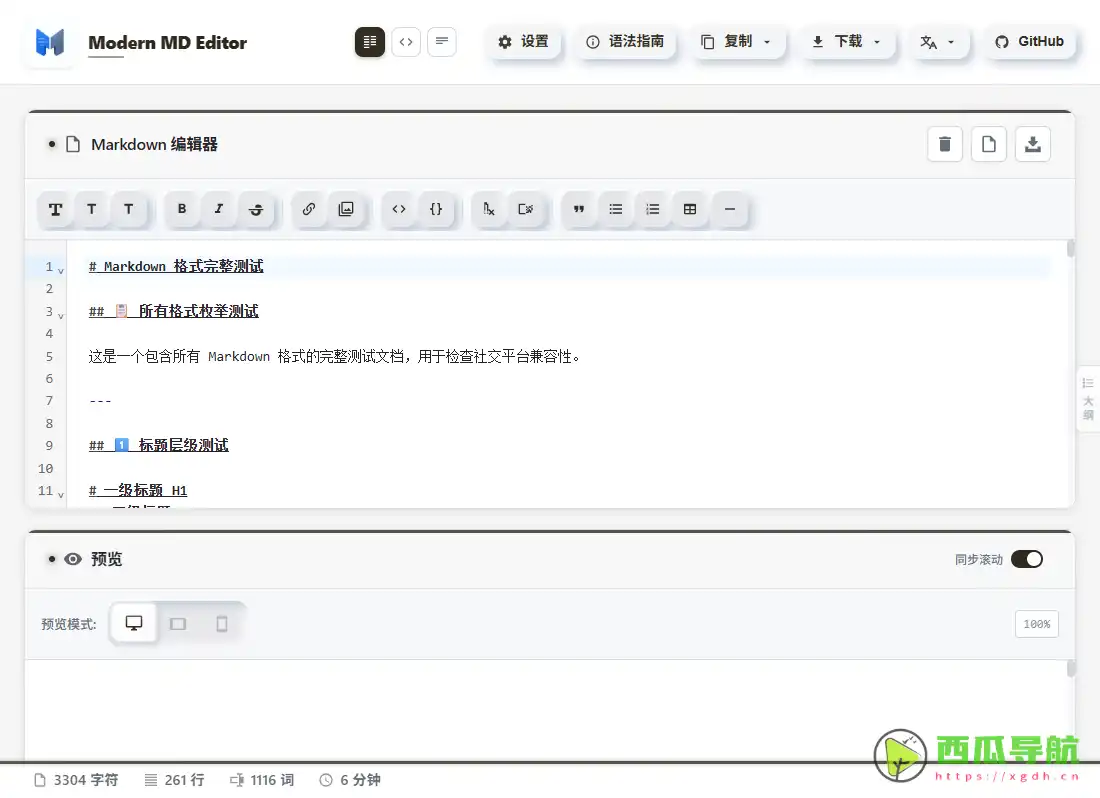
Task: Click the Modern MD Editor title text
Action: click(168, 43)
